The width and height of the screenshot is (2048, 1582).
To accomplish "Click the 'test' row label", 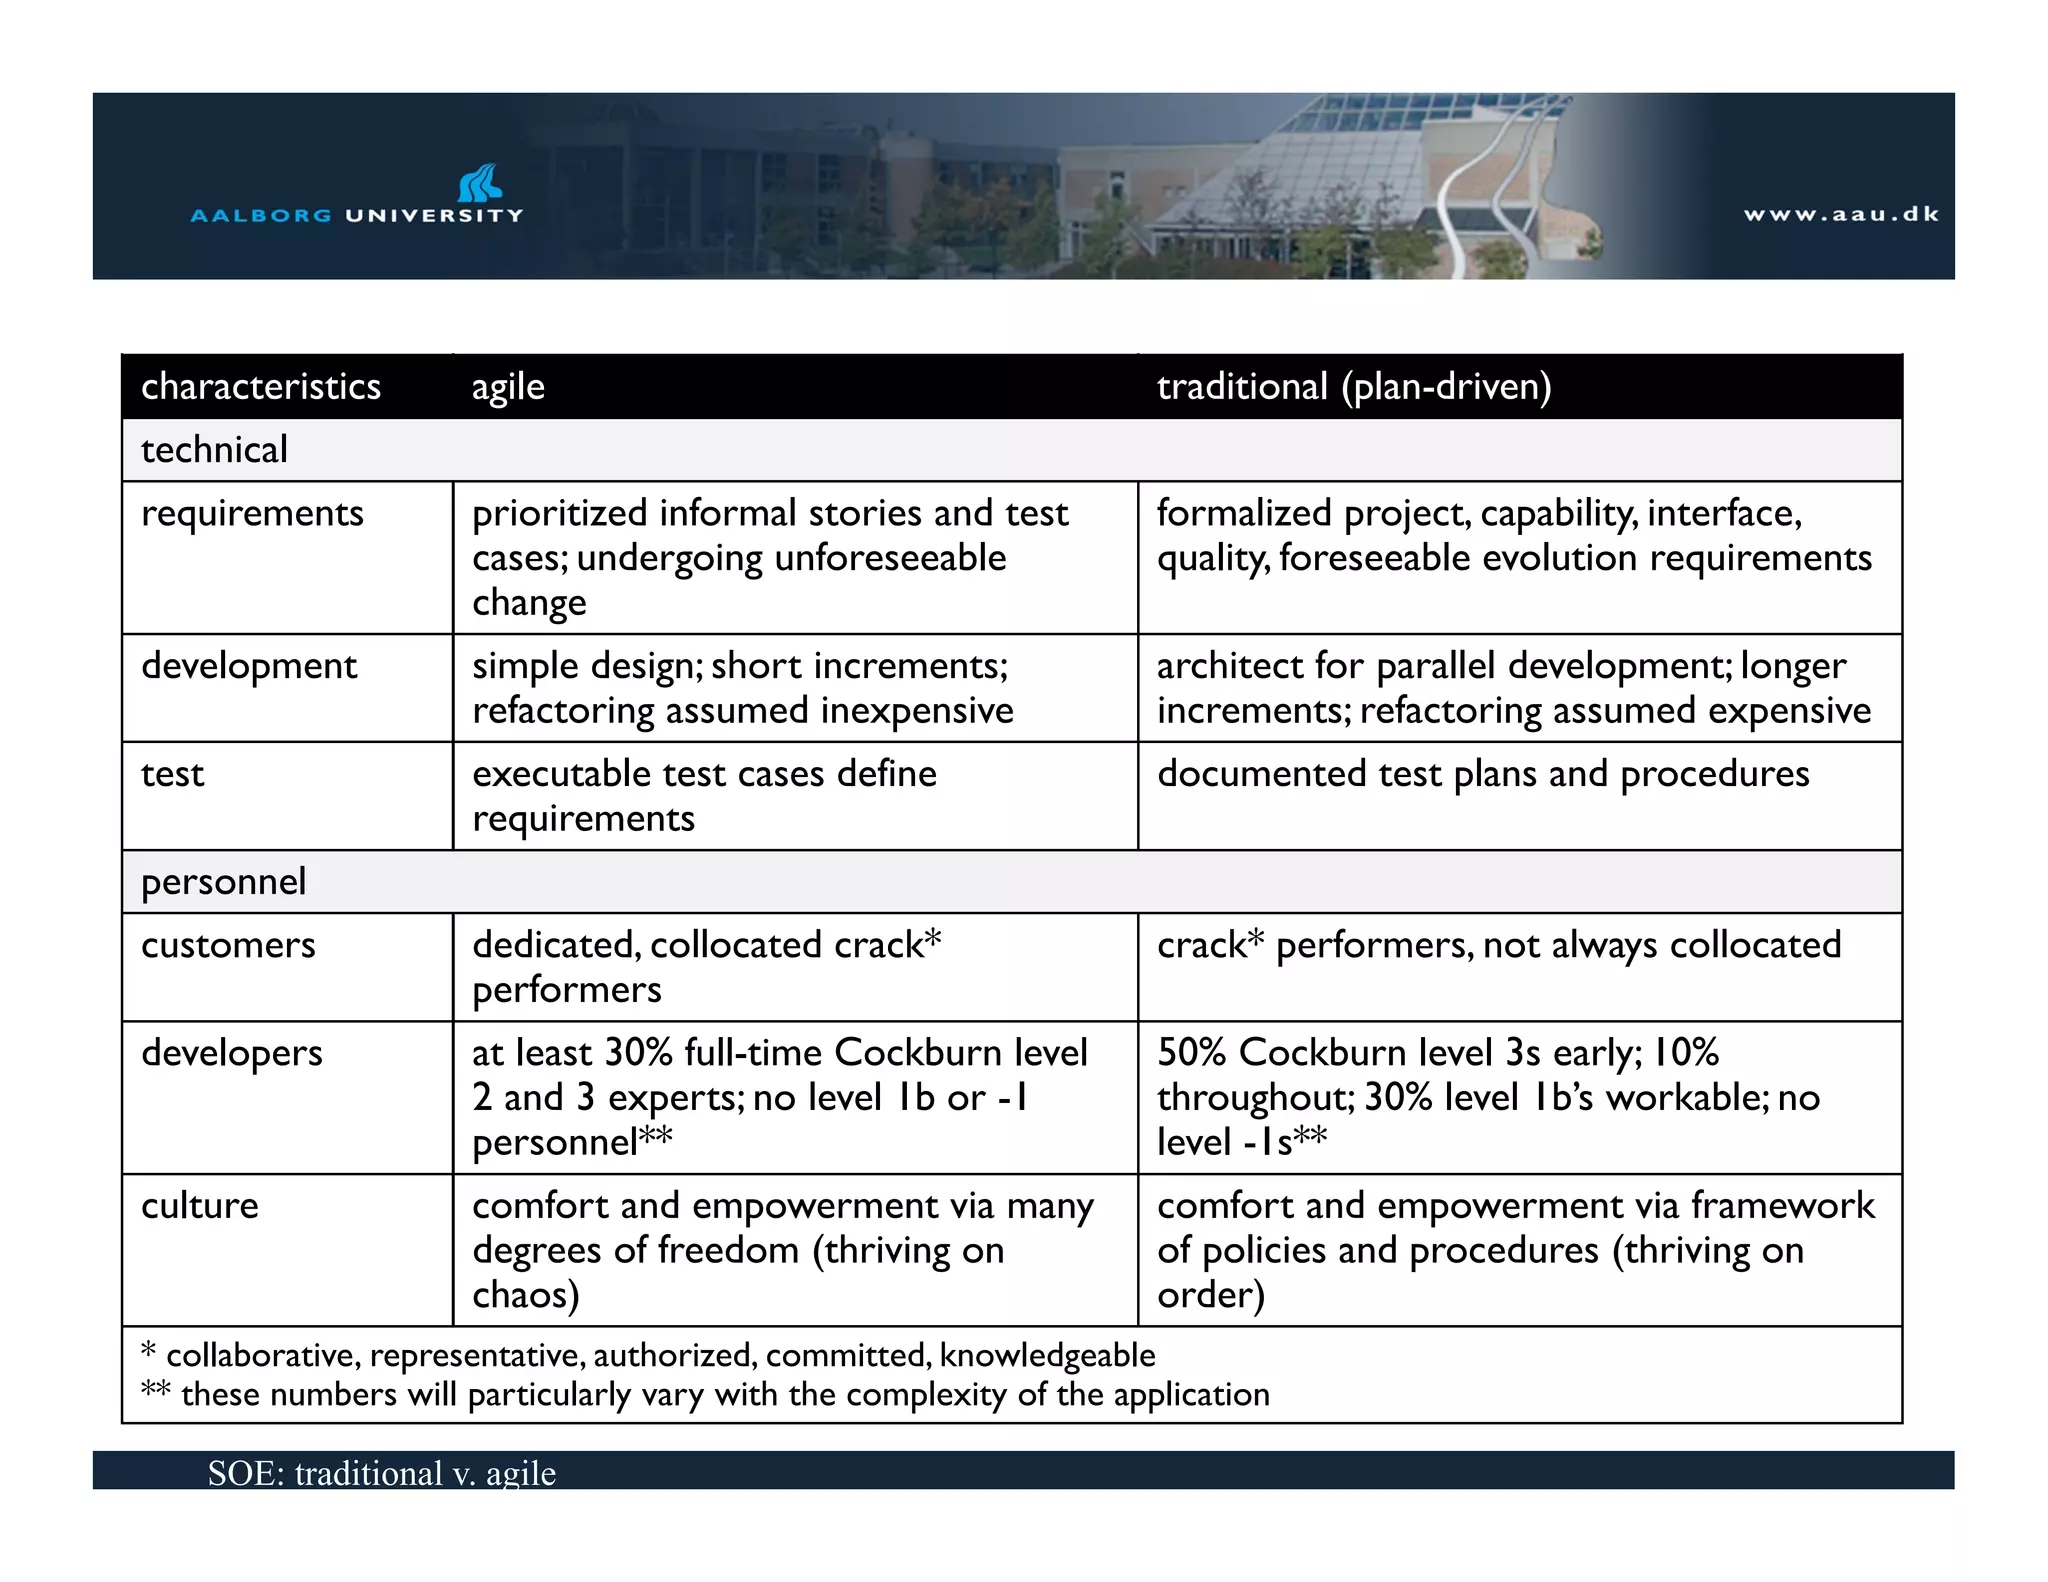I will [x=172, y=774].
